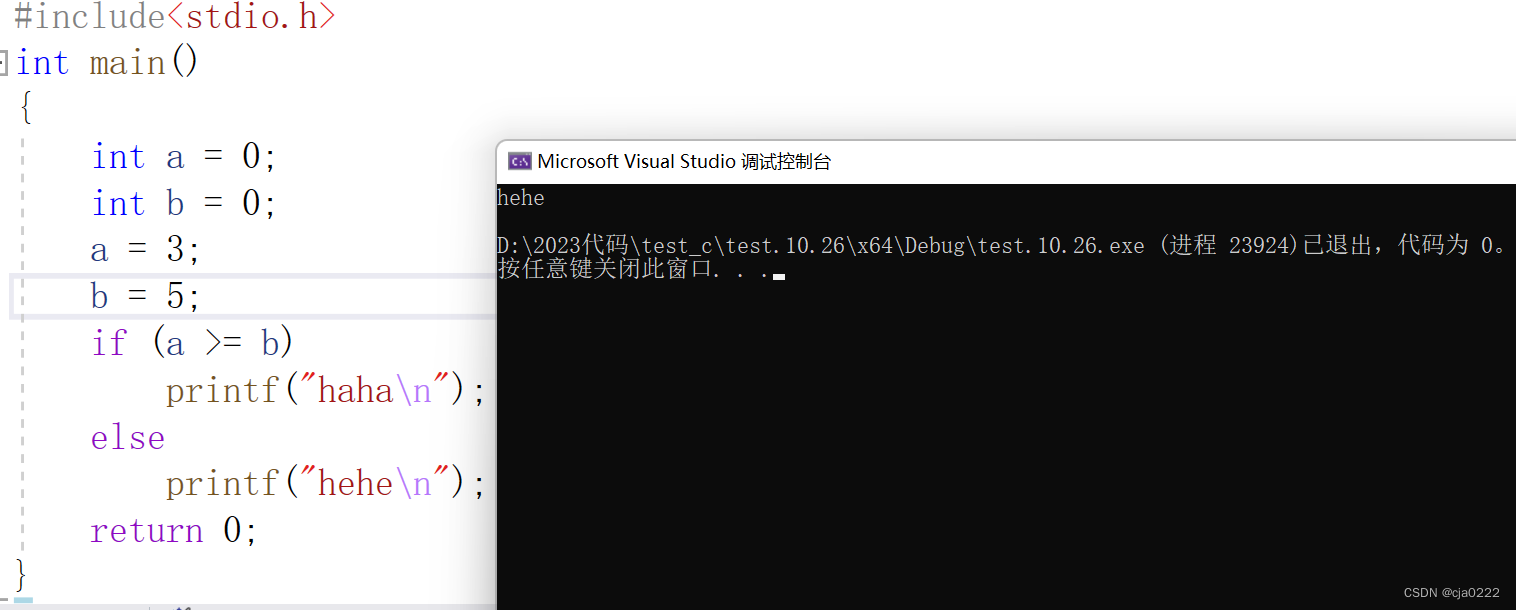Click the if (a >= b) statement
Image resolution: width=1516 pixels, height=610 pixels.
tap(190, 341)
